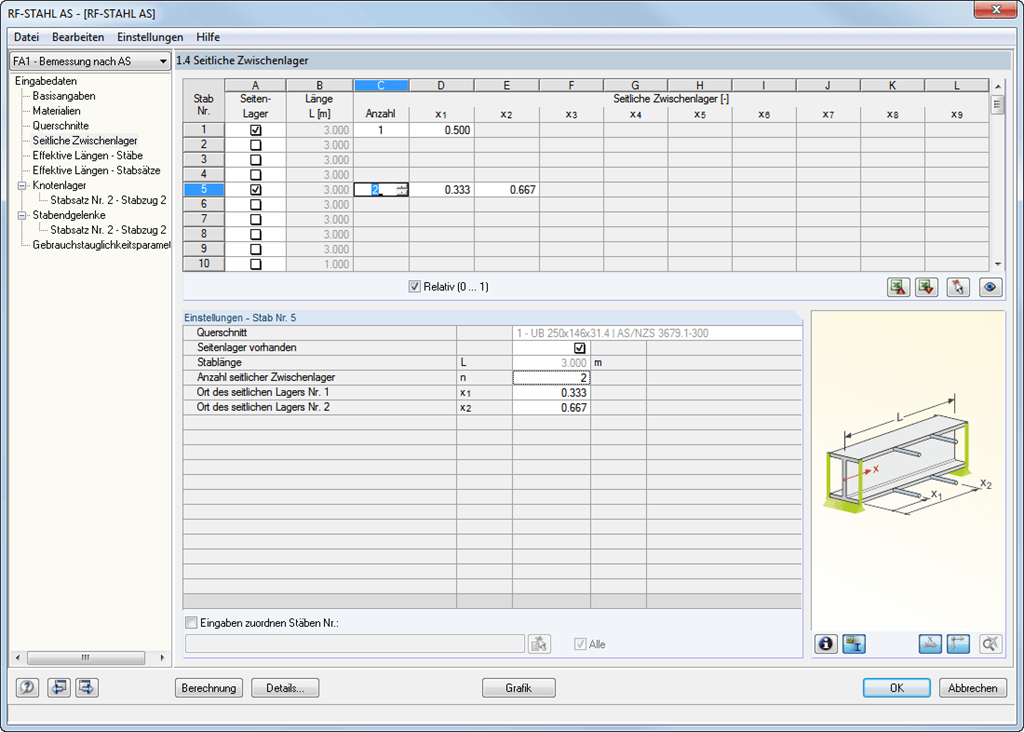Image resolution: width=1024 pixels, height=732 pixels.
Task: Select Seitliche Zwischenlager in the navigator
Action: point(85,141)
